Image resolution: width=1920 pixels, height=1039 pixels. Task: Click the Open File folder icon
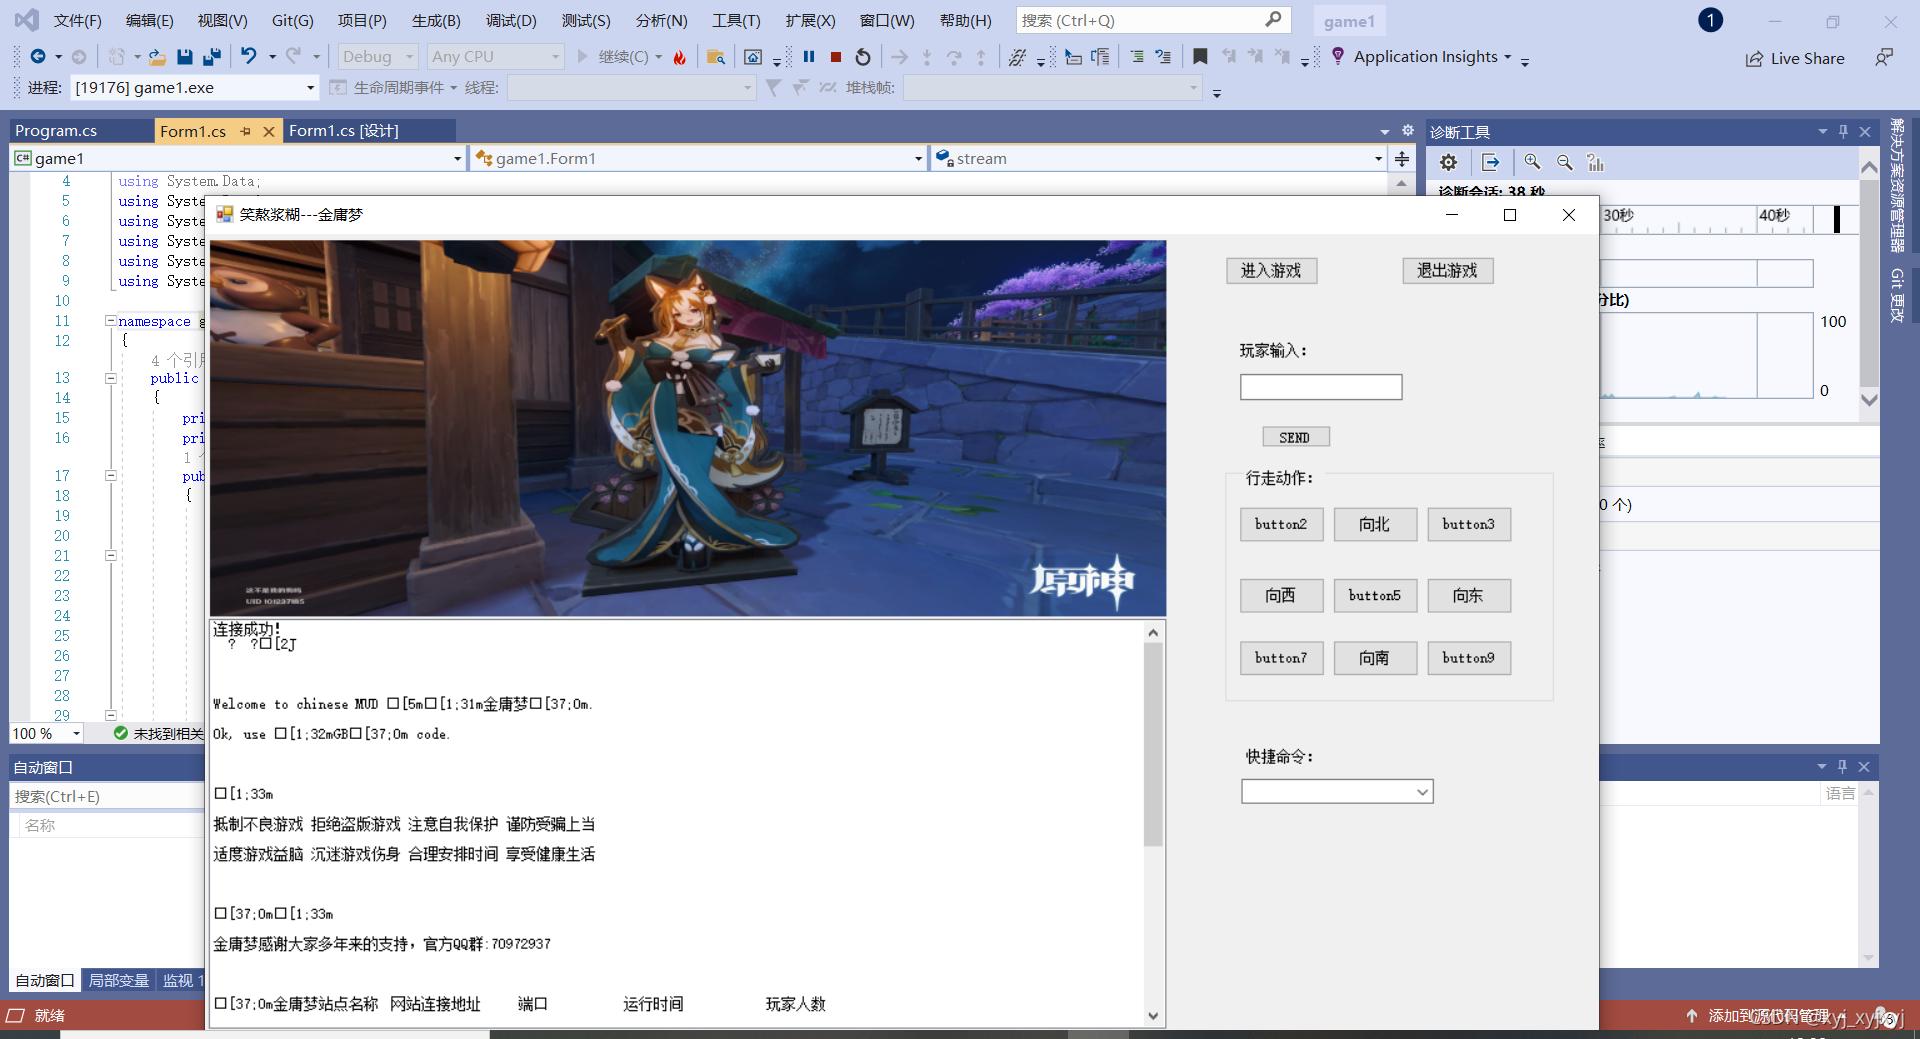pyautogui.click(x=157, y=57)
